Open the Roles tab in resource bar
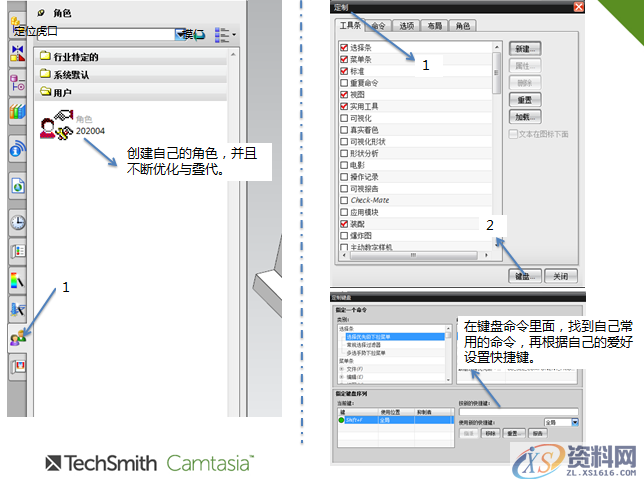 pyautogui.click(x=18, y=340)
